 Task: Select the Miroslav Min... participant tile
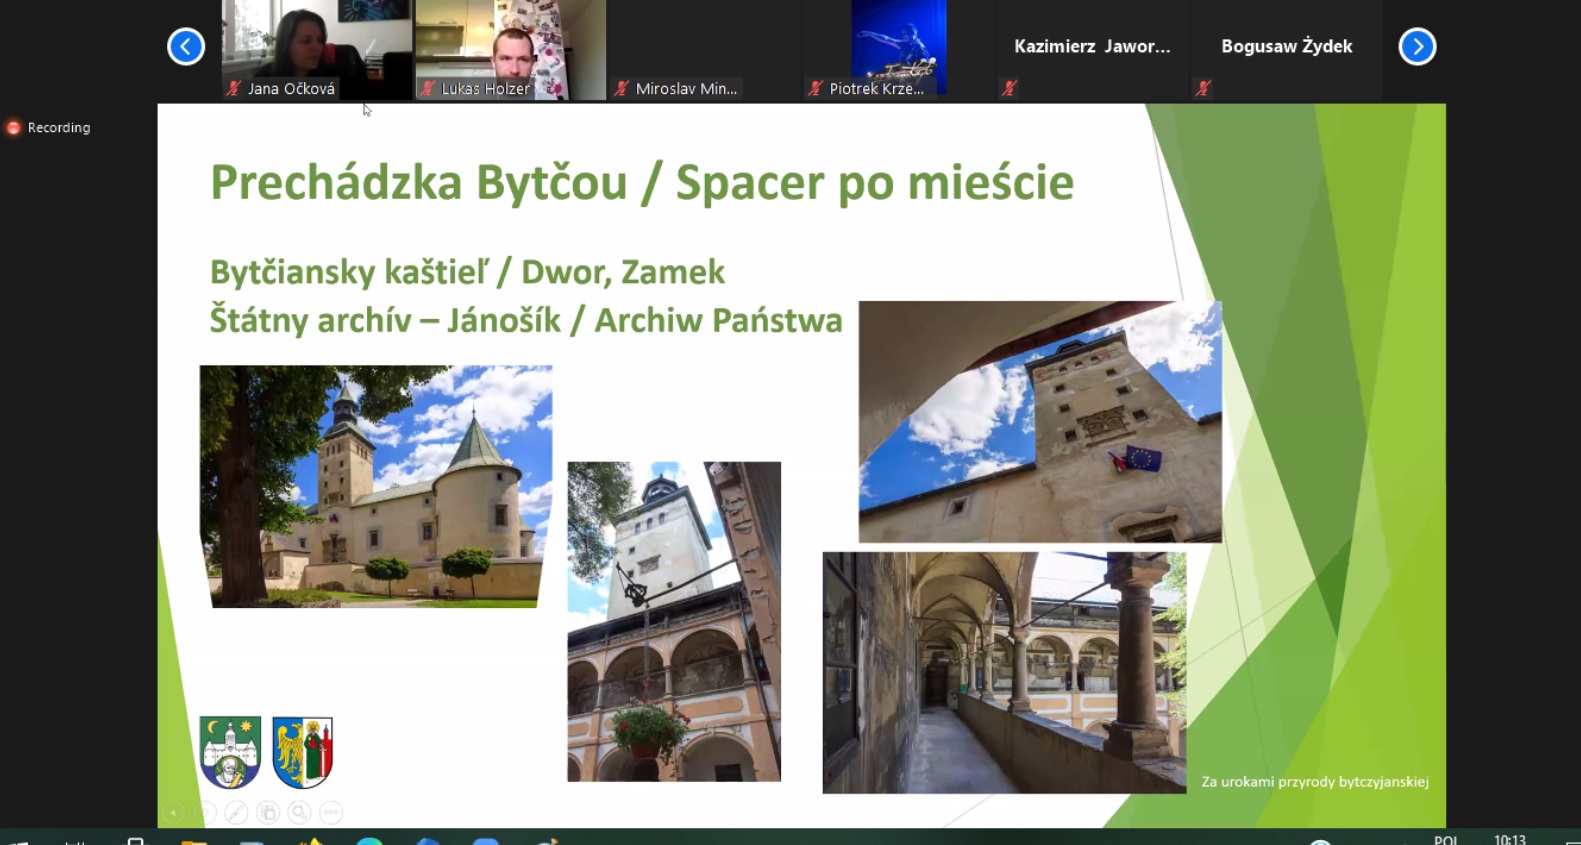pyautogui.click(x=704, y=50)
